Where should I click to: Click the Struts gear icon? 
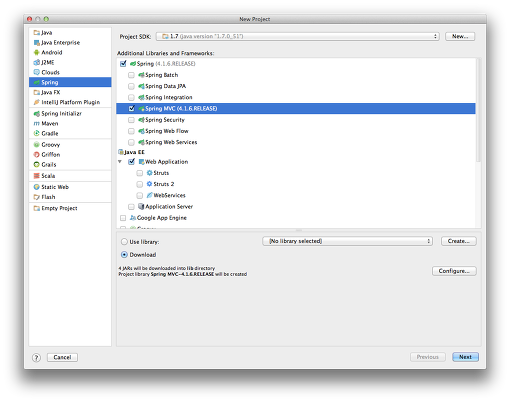click(x=150, y=173)
